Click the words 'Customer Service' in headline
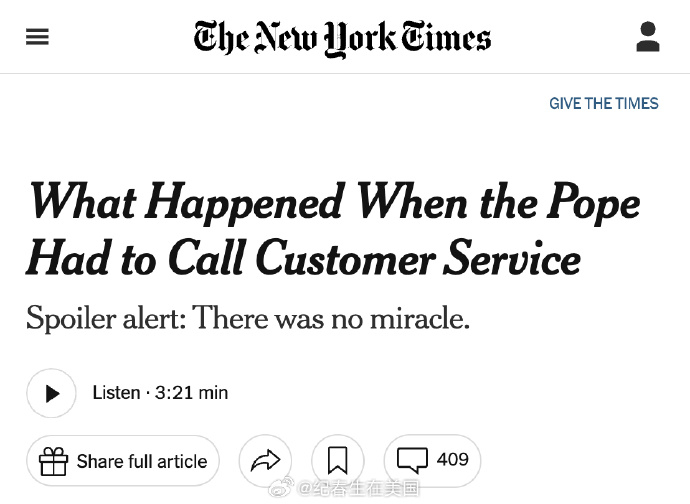This screenshot has height=504, width=690. (x=418, y=258)
